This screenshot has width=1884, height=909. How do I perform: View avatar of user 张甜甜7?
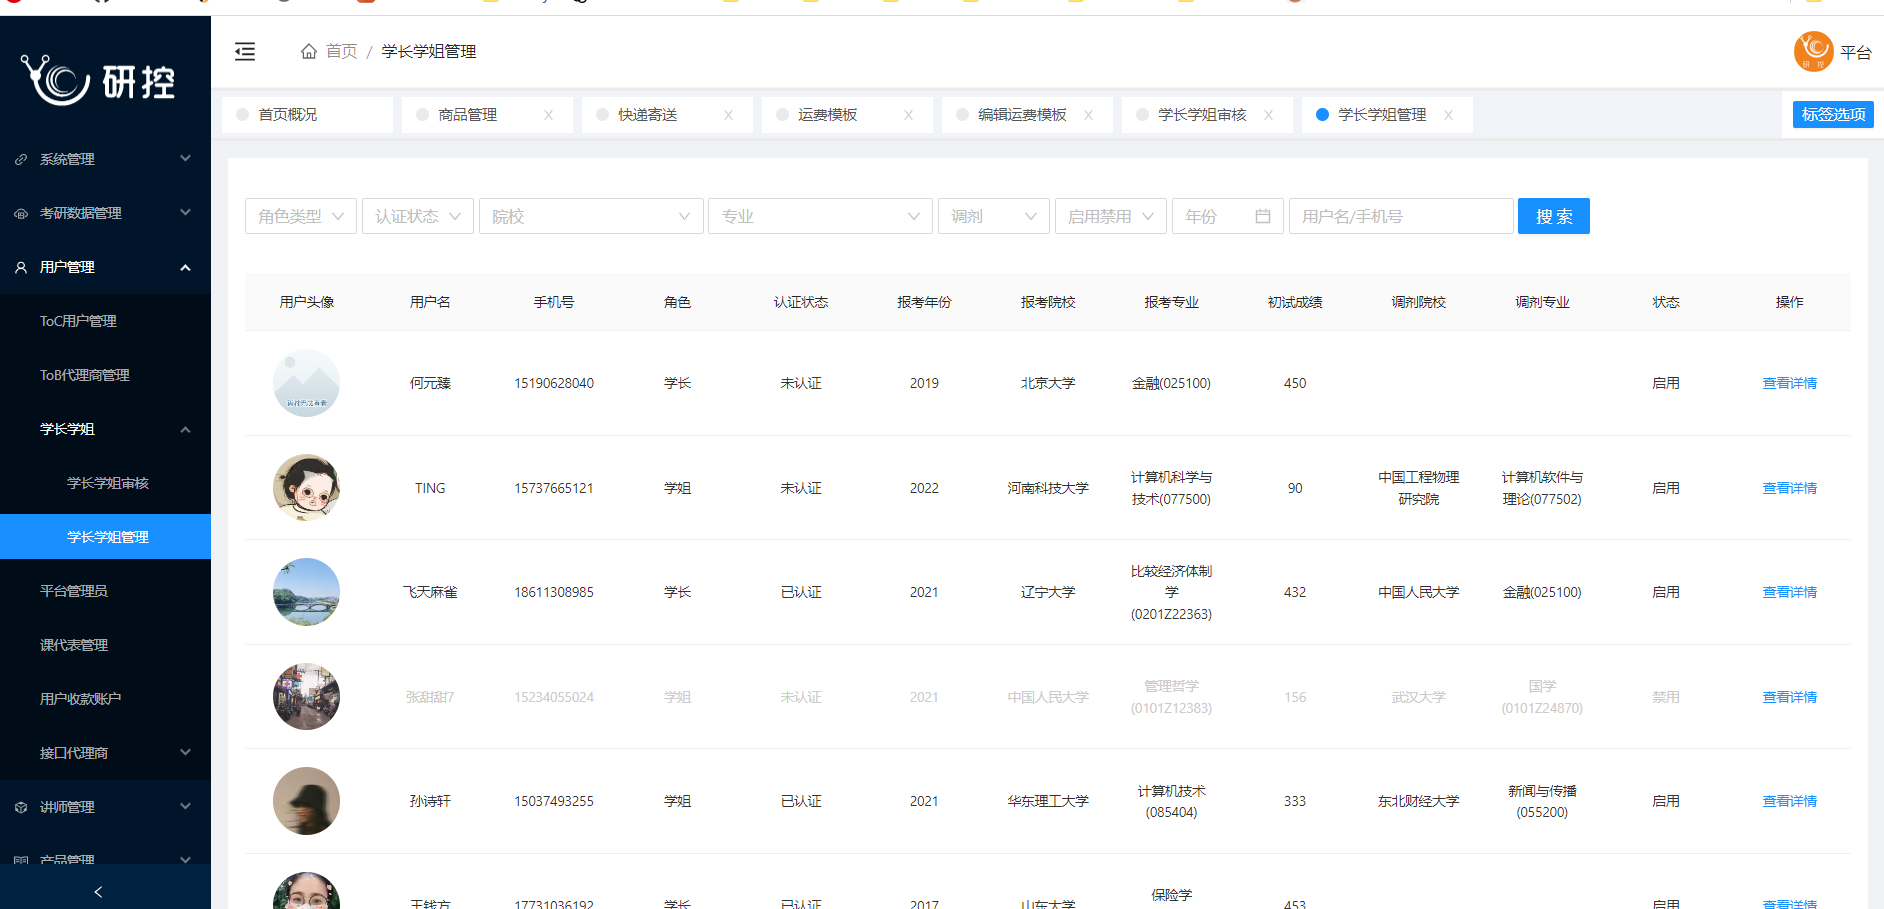click(x=306, y=697)
